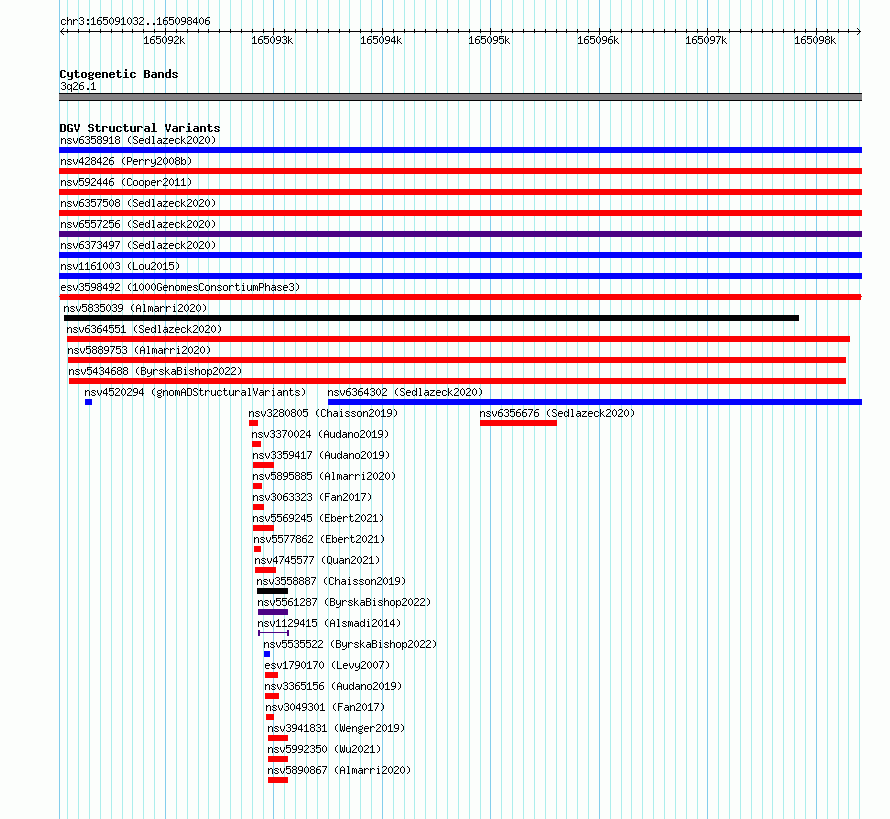The height and width of the screenshot is (819, 890).
Task: Open nsv5561287 (ByrskaBishop2022) label
Action: pyautogui.click(x=344, y=602)
